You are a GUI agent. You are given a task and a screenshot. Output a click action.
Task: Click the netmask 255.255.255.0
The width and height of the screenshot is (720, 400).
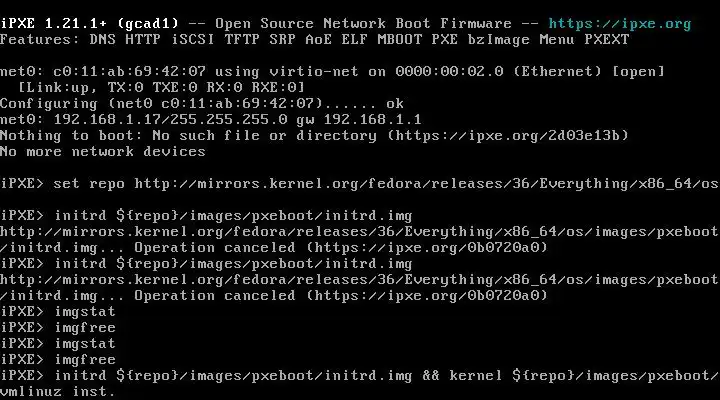pos(224,120)
